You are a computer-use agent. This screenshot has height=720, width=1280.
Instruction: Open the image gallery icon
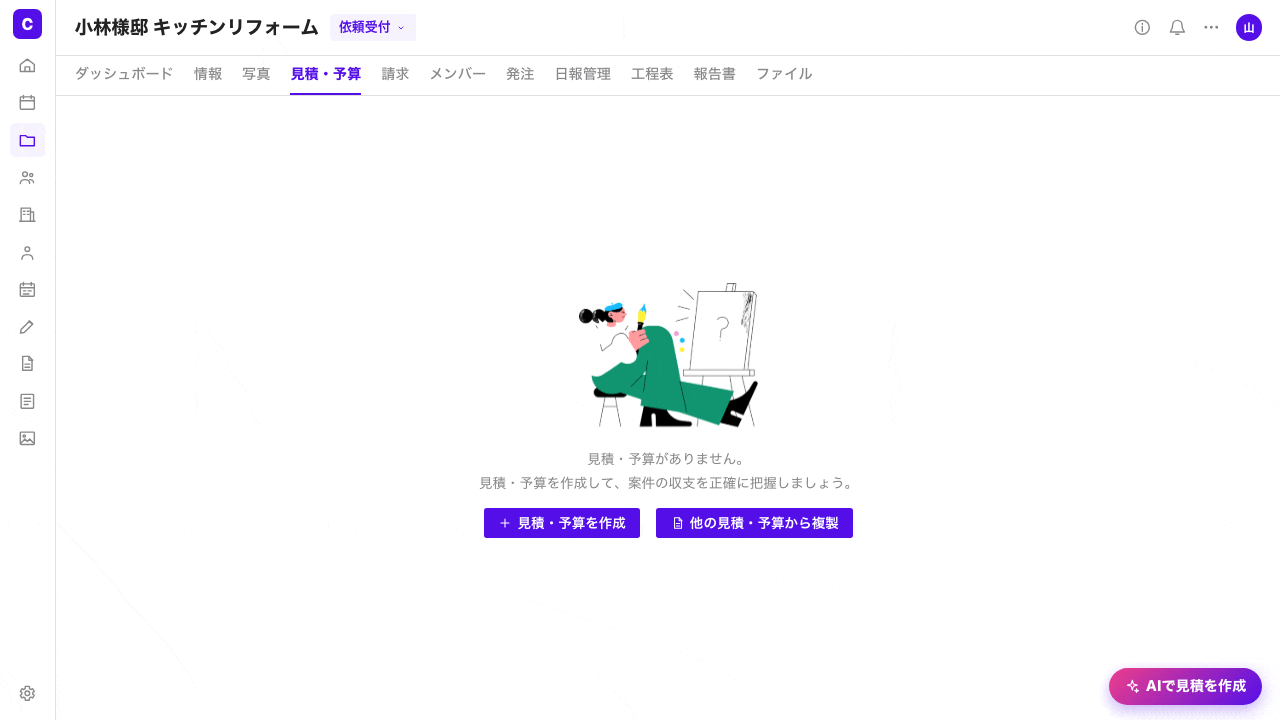pos(27,438)
